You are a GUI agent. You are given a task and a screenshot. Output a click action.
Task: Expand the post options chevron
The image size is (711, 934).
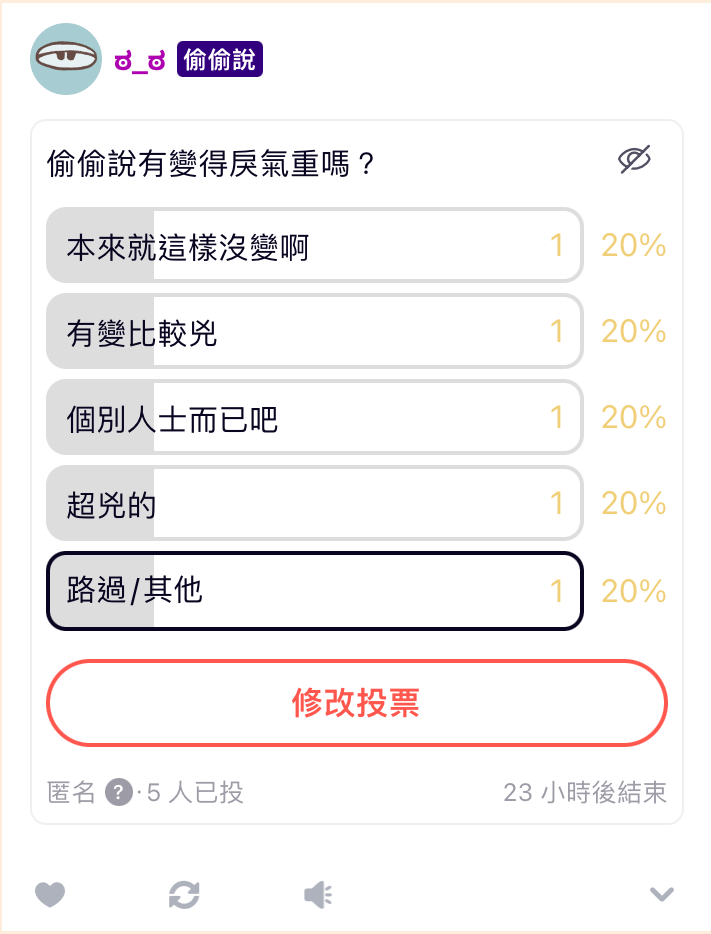tap(662, 894)
